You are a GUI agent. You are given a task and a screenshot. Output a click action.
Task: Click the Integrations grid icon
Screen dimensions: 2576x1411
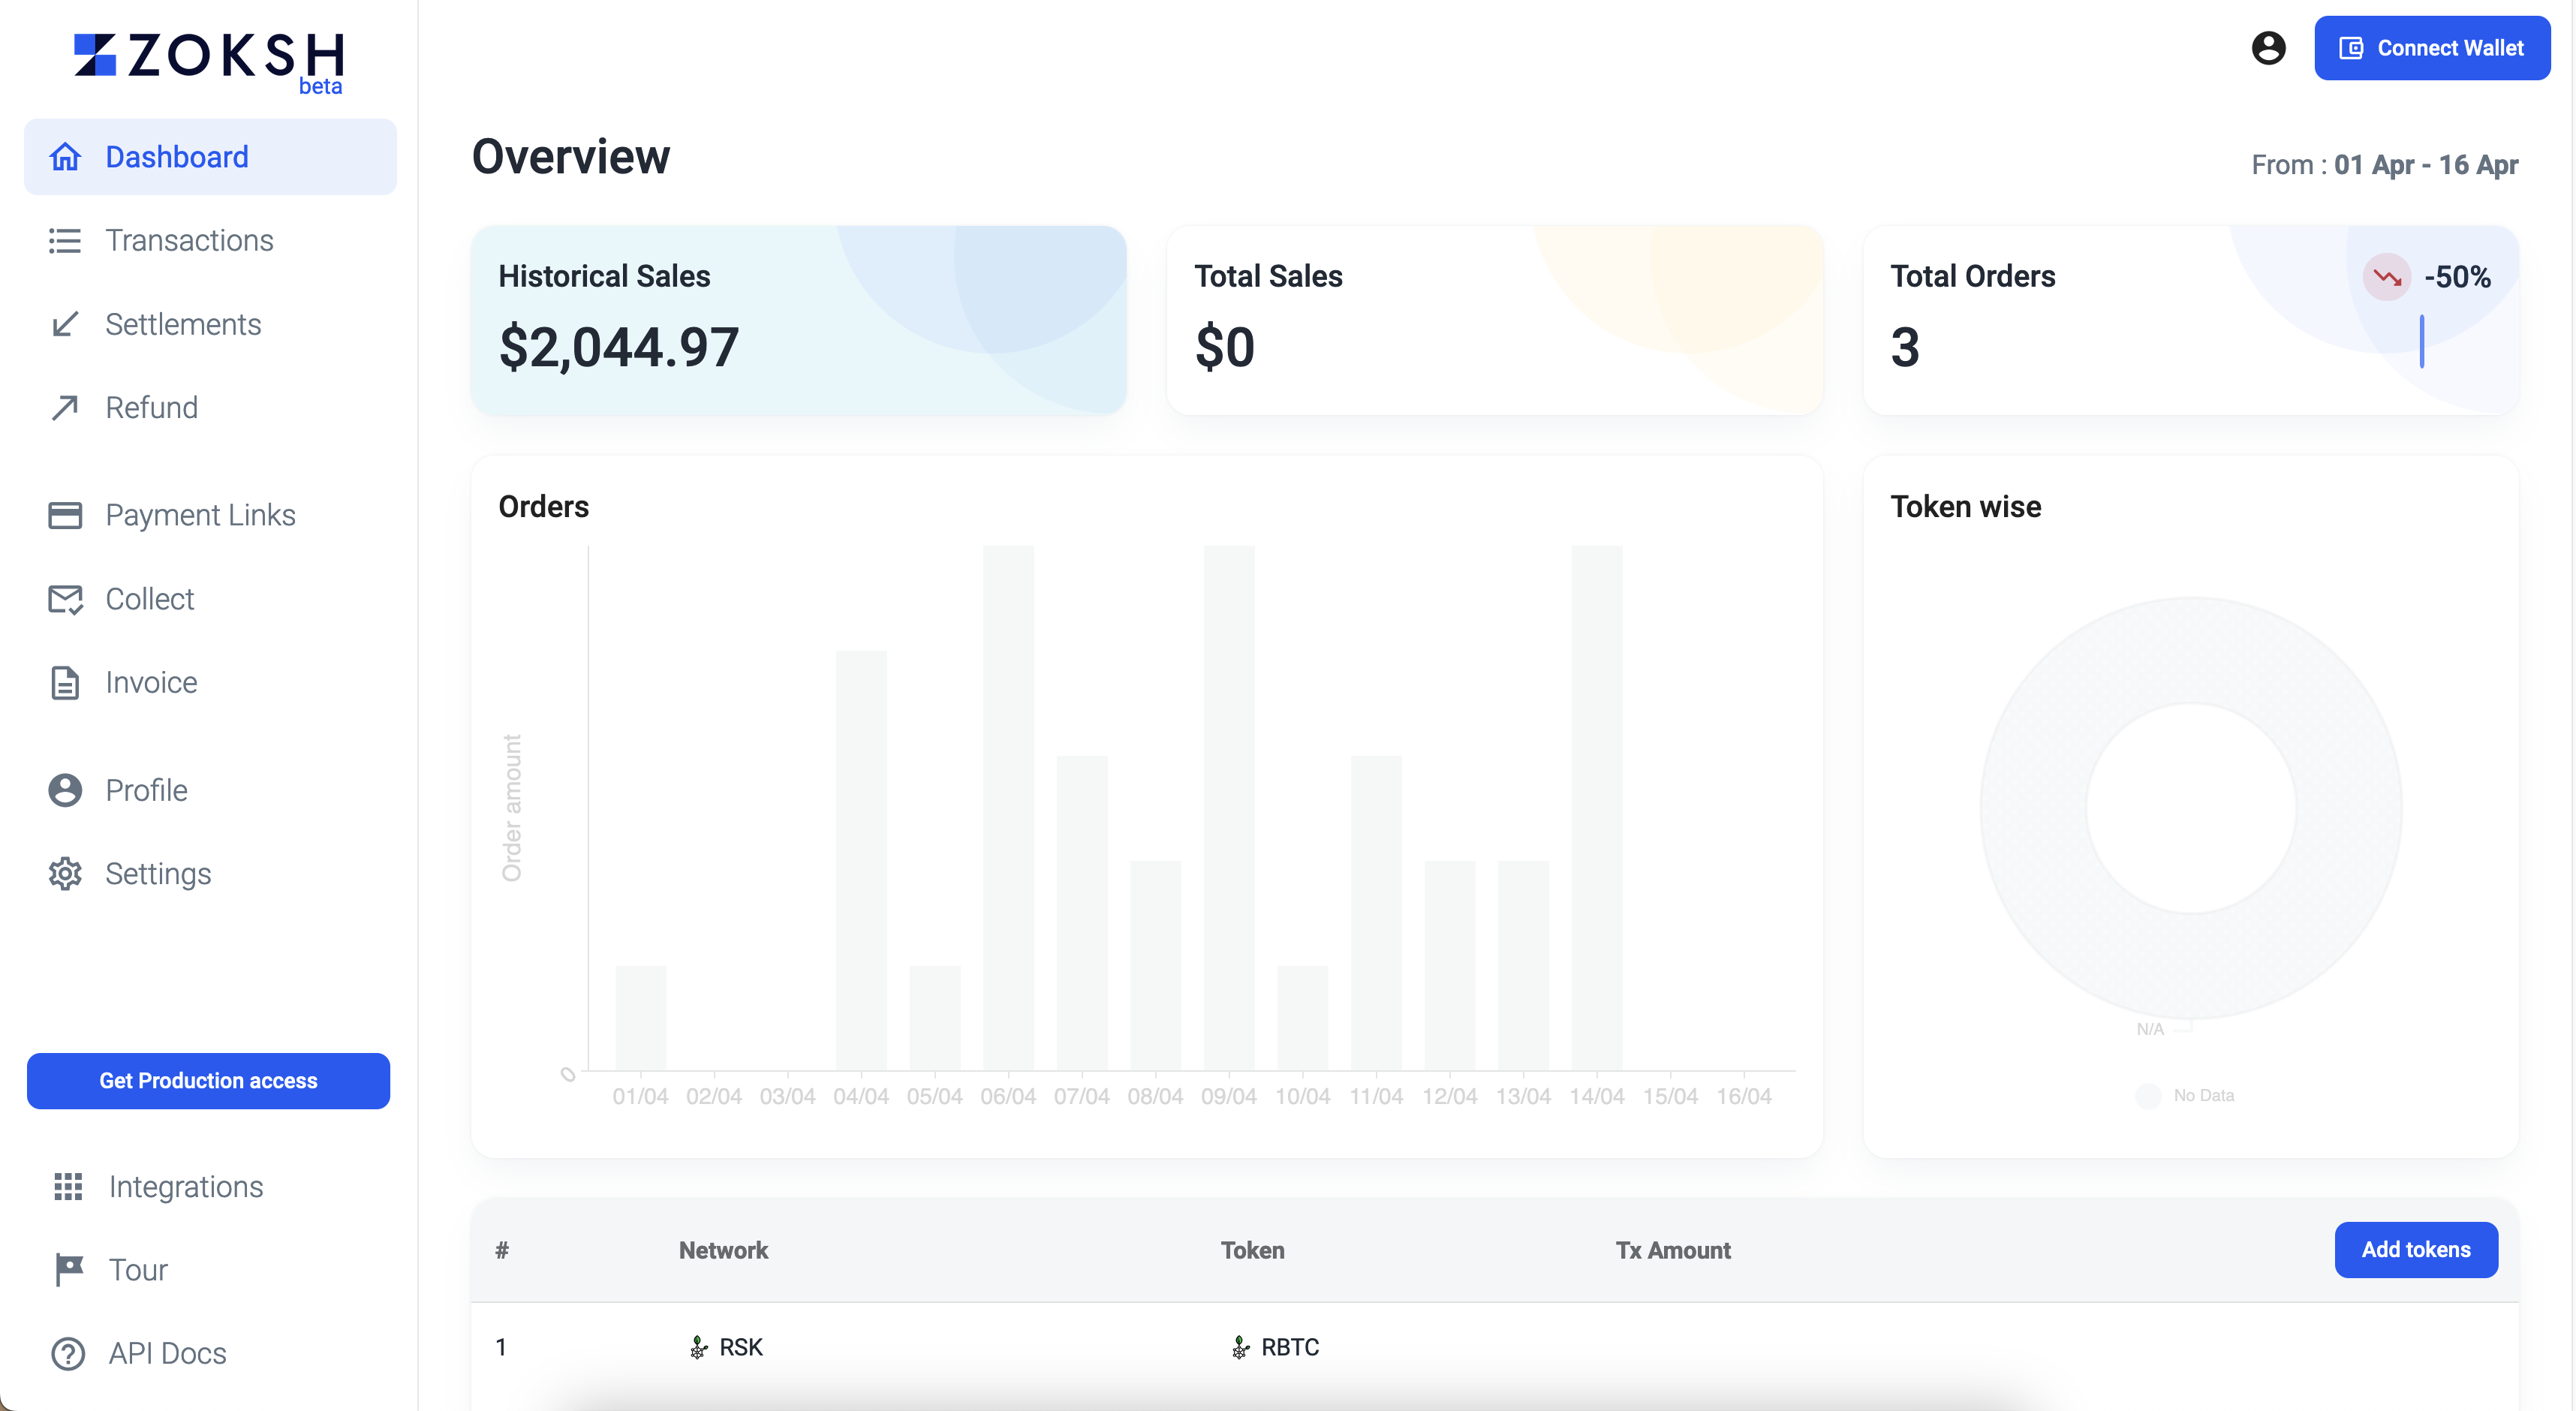pyautogui.click(x=68, y=1186)
